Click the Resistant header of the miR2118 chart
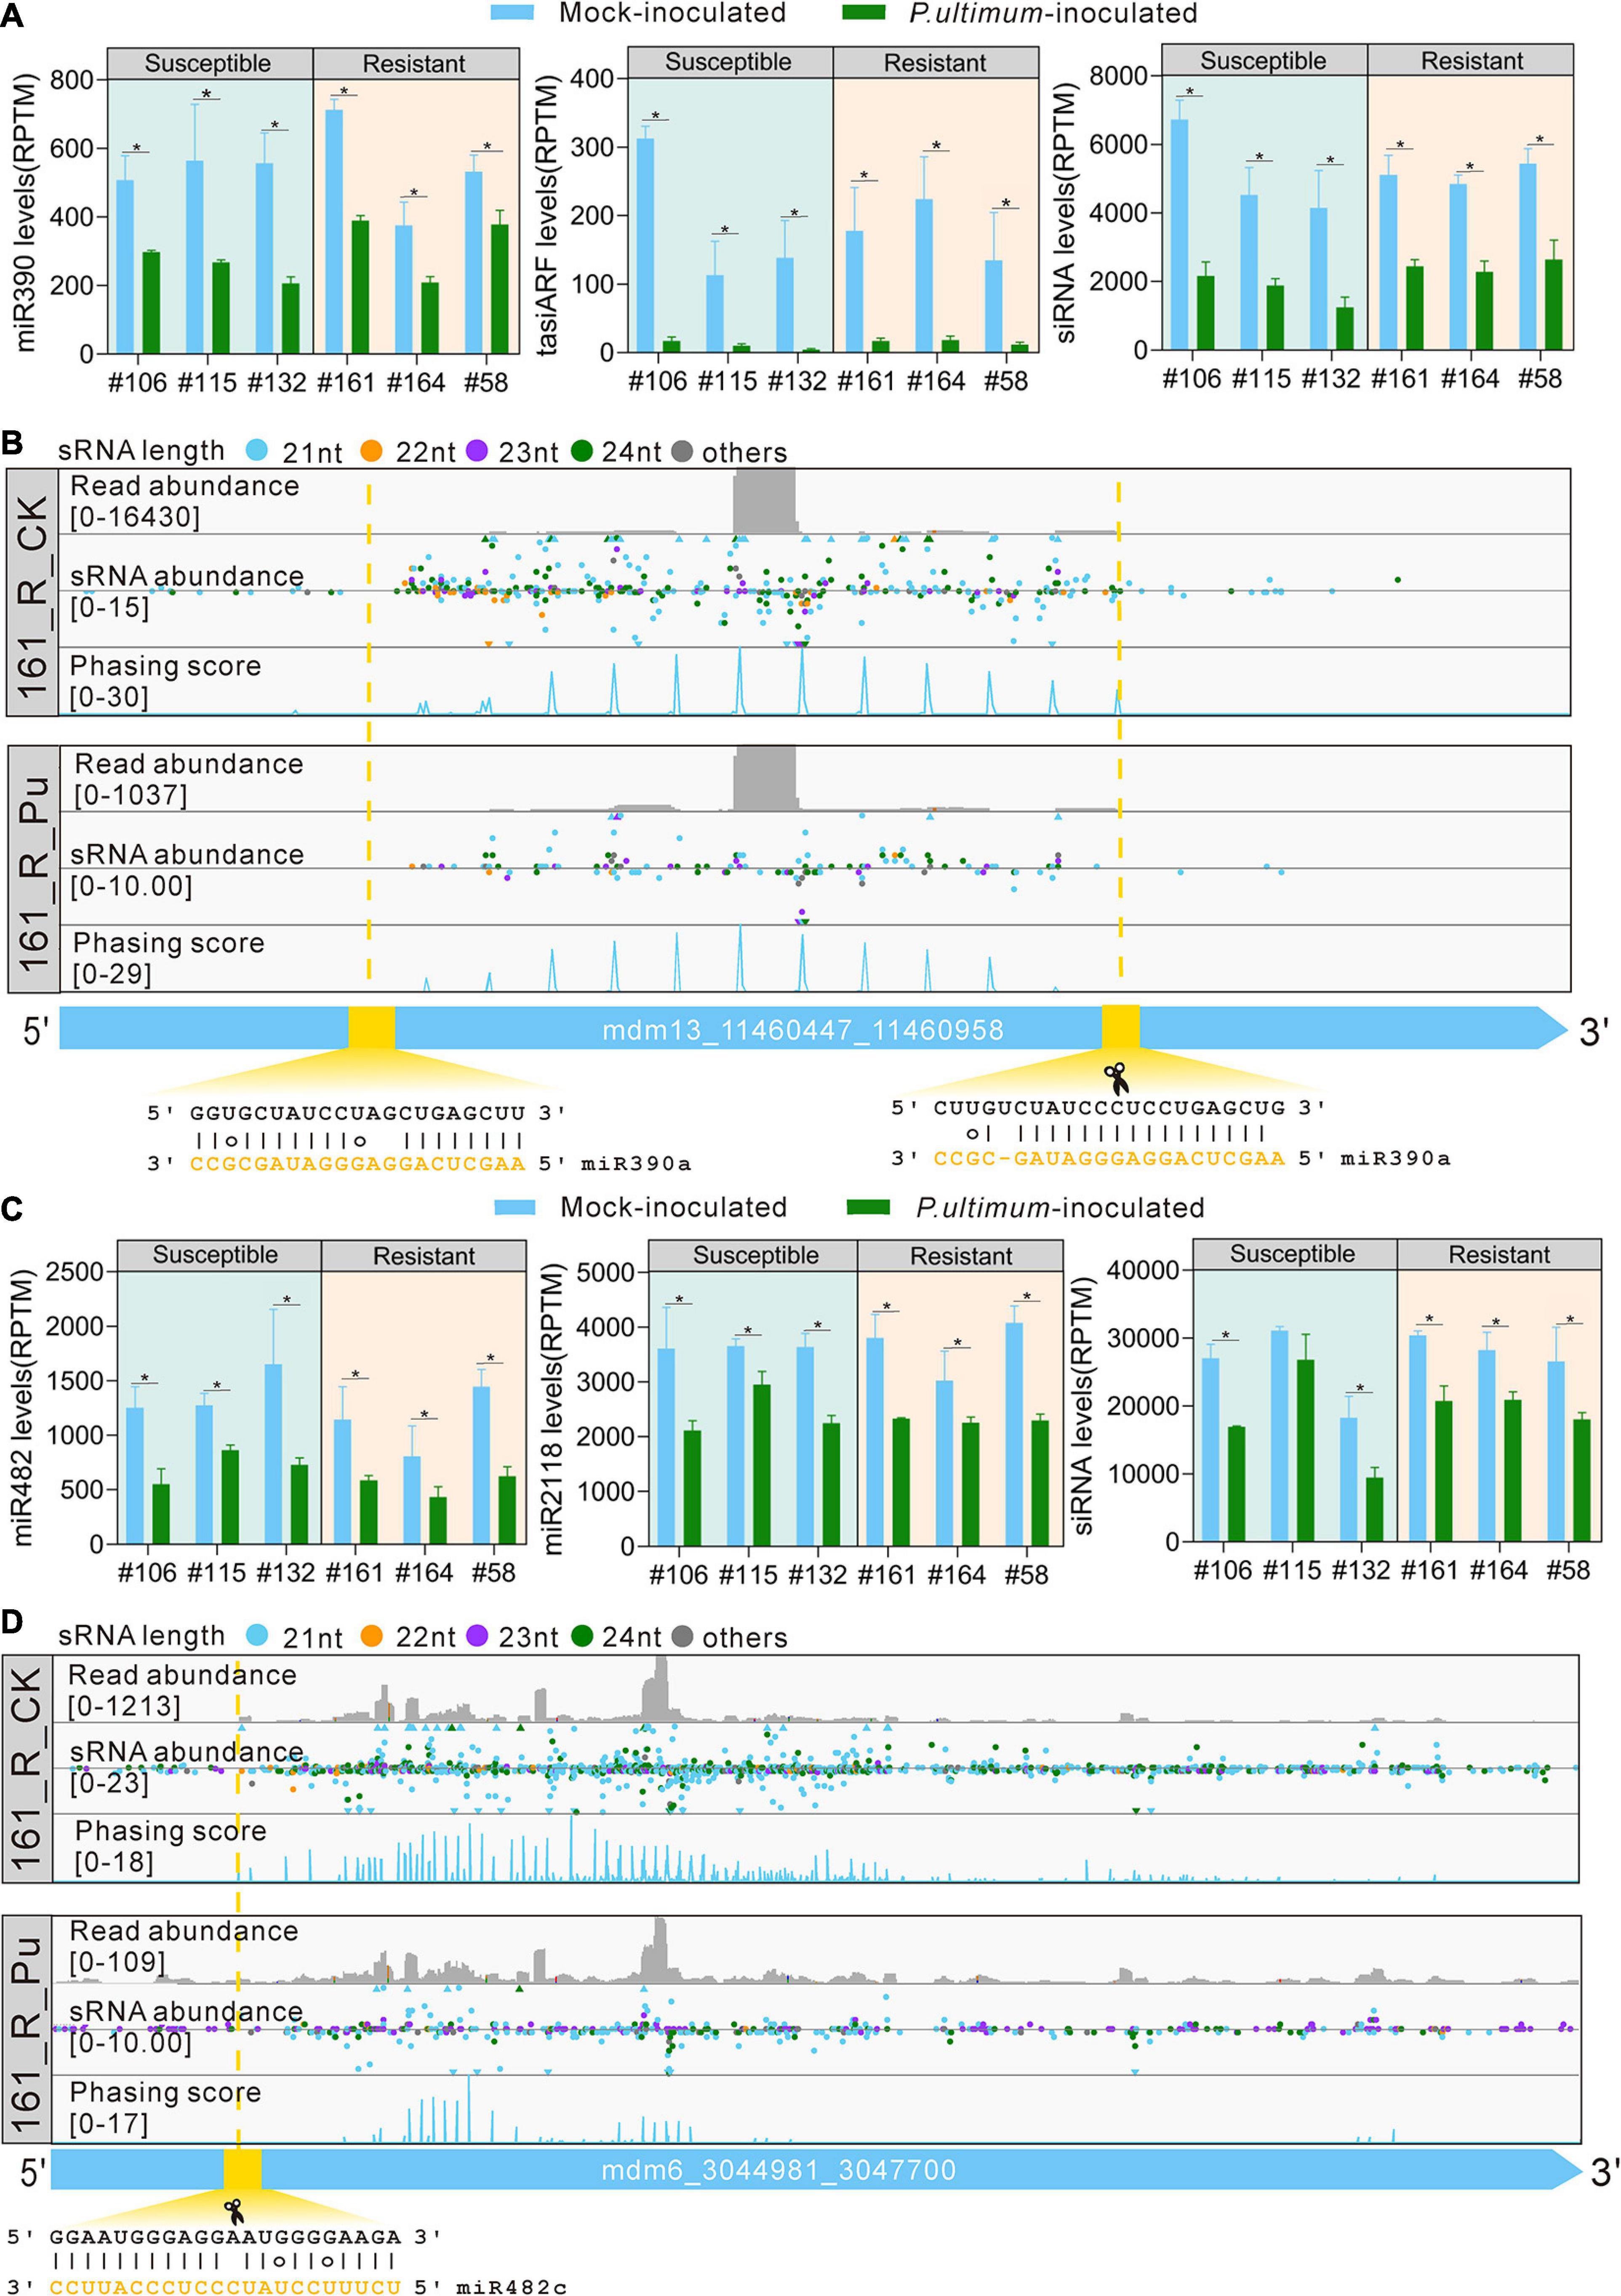Viewport: 1621px width, 2296px height. coord(960,1256)
